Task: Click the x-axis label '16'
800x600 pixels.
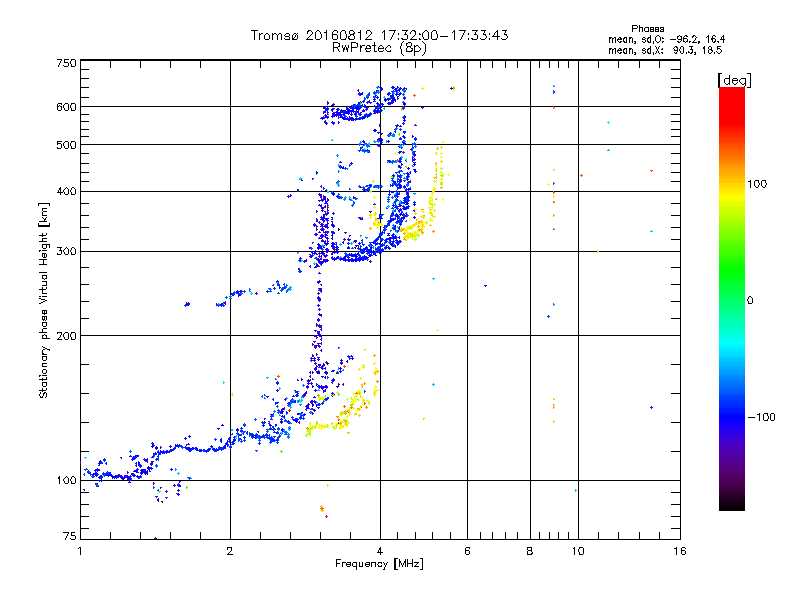Action: tap(680, 551)
